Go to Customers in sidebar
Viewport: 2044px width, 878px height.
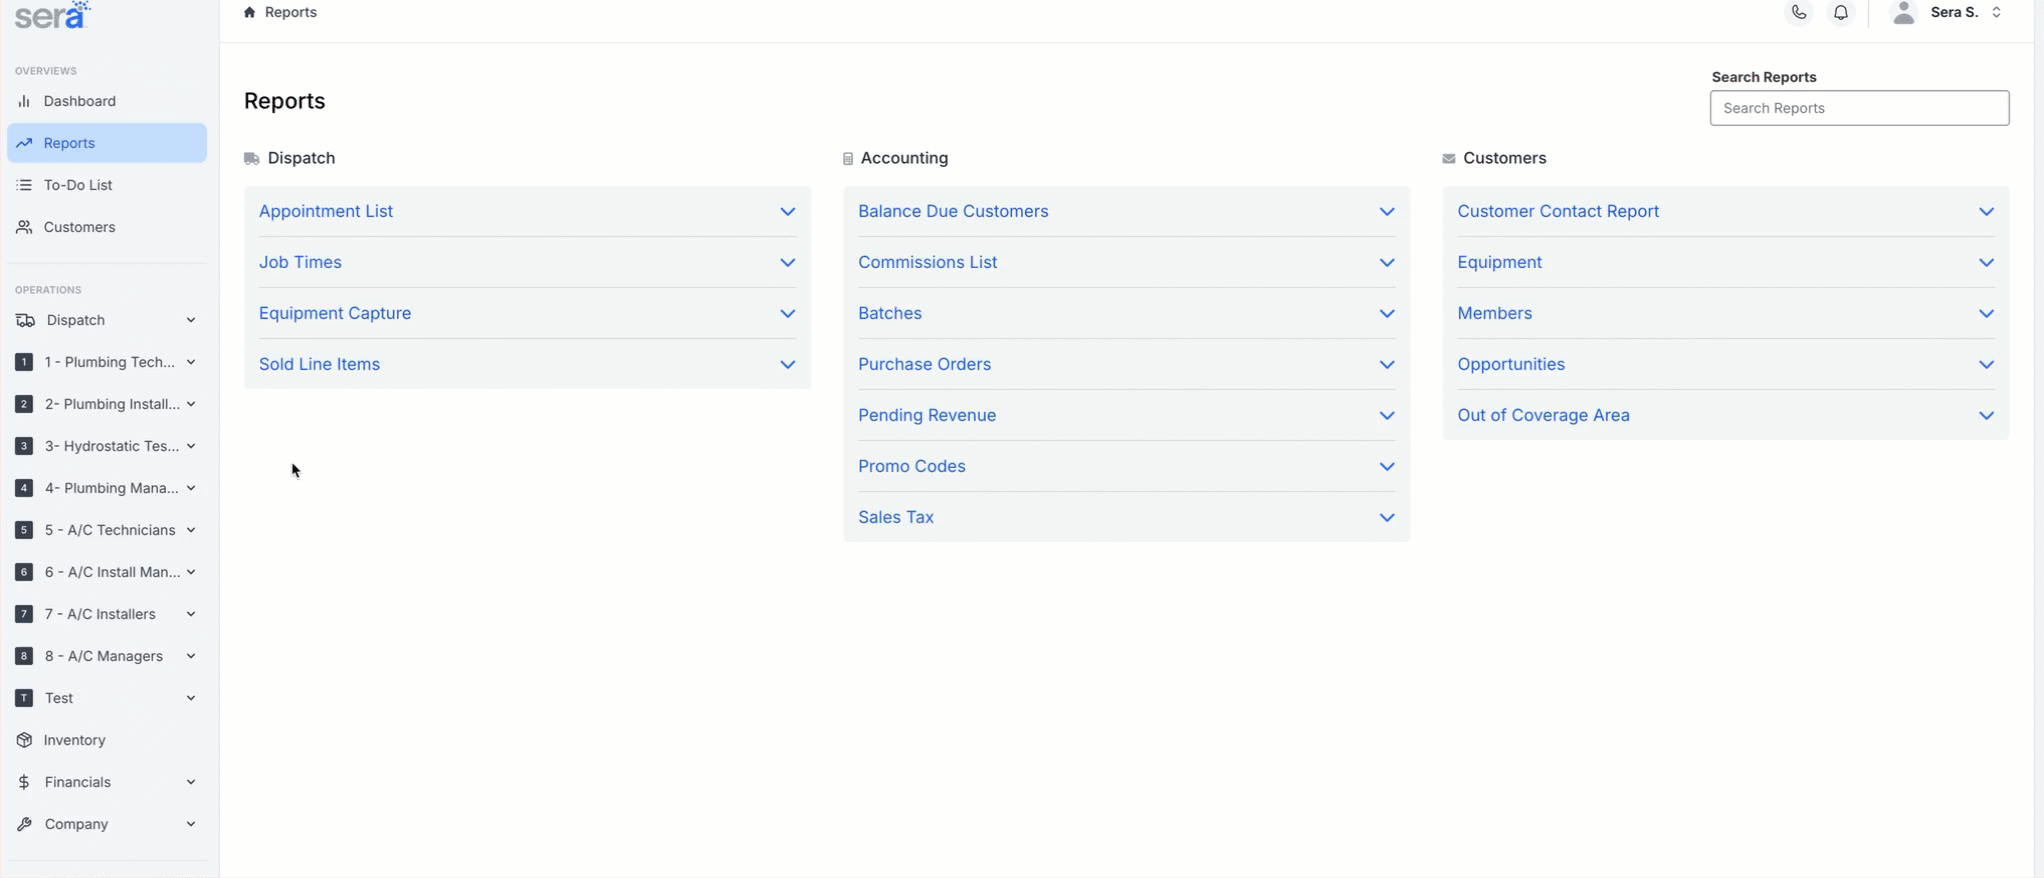pos(79,227)
